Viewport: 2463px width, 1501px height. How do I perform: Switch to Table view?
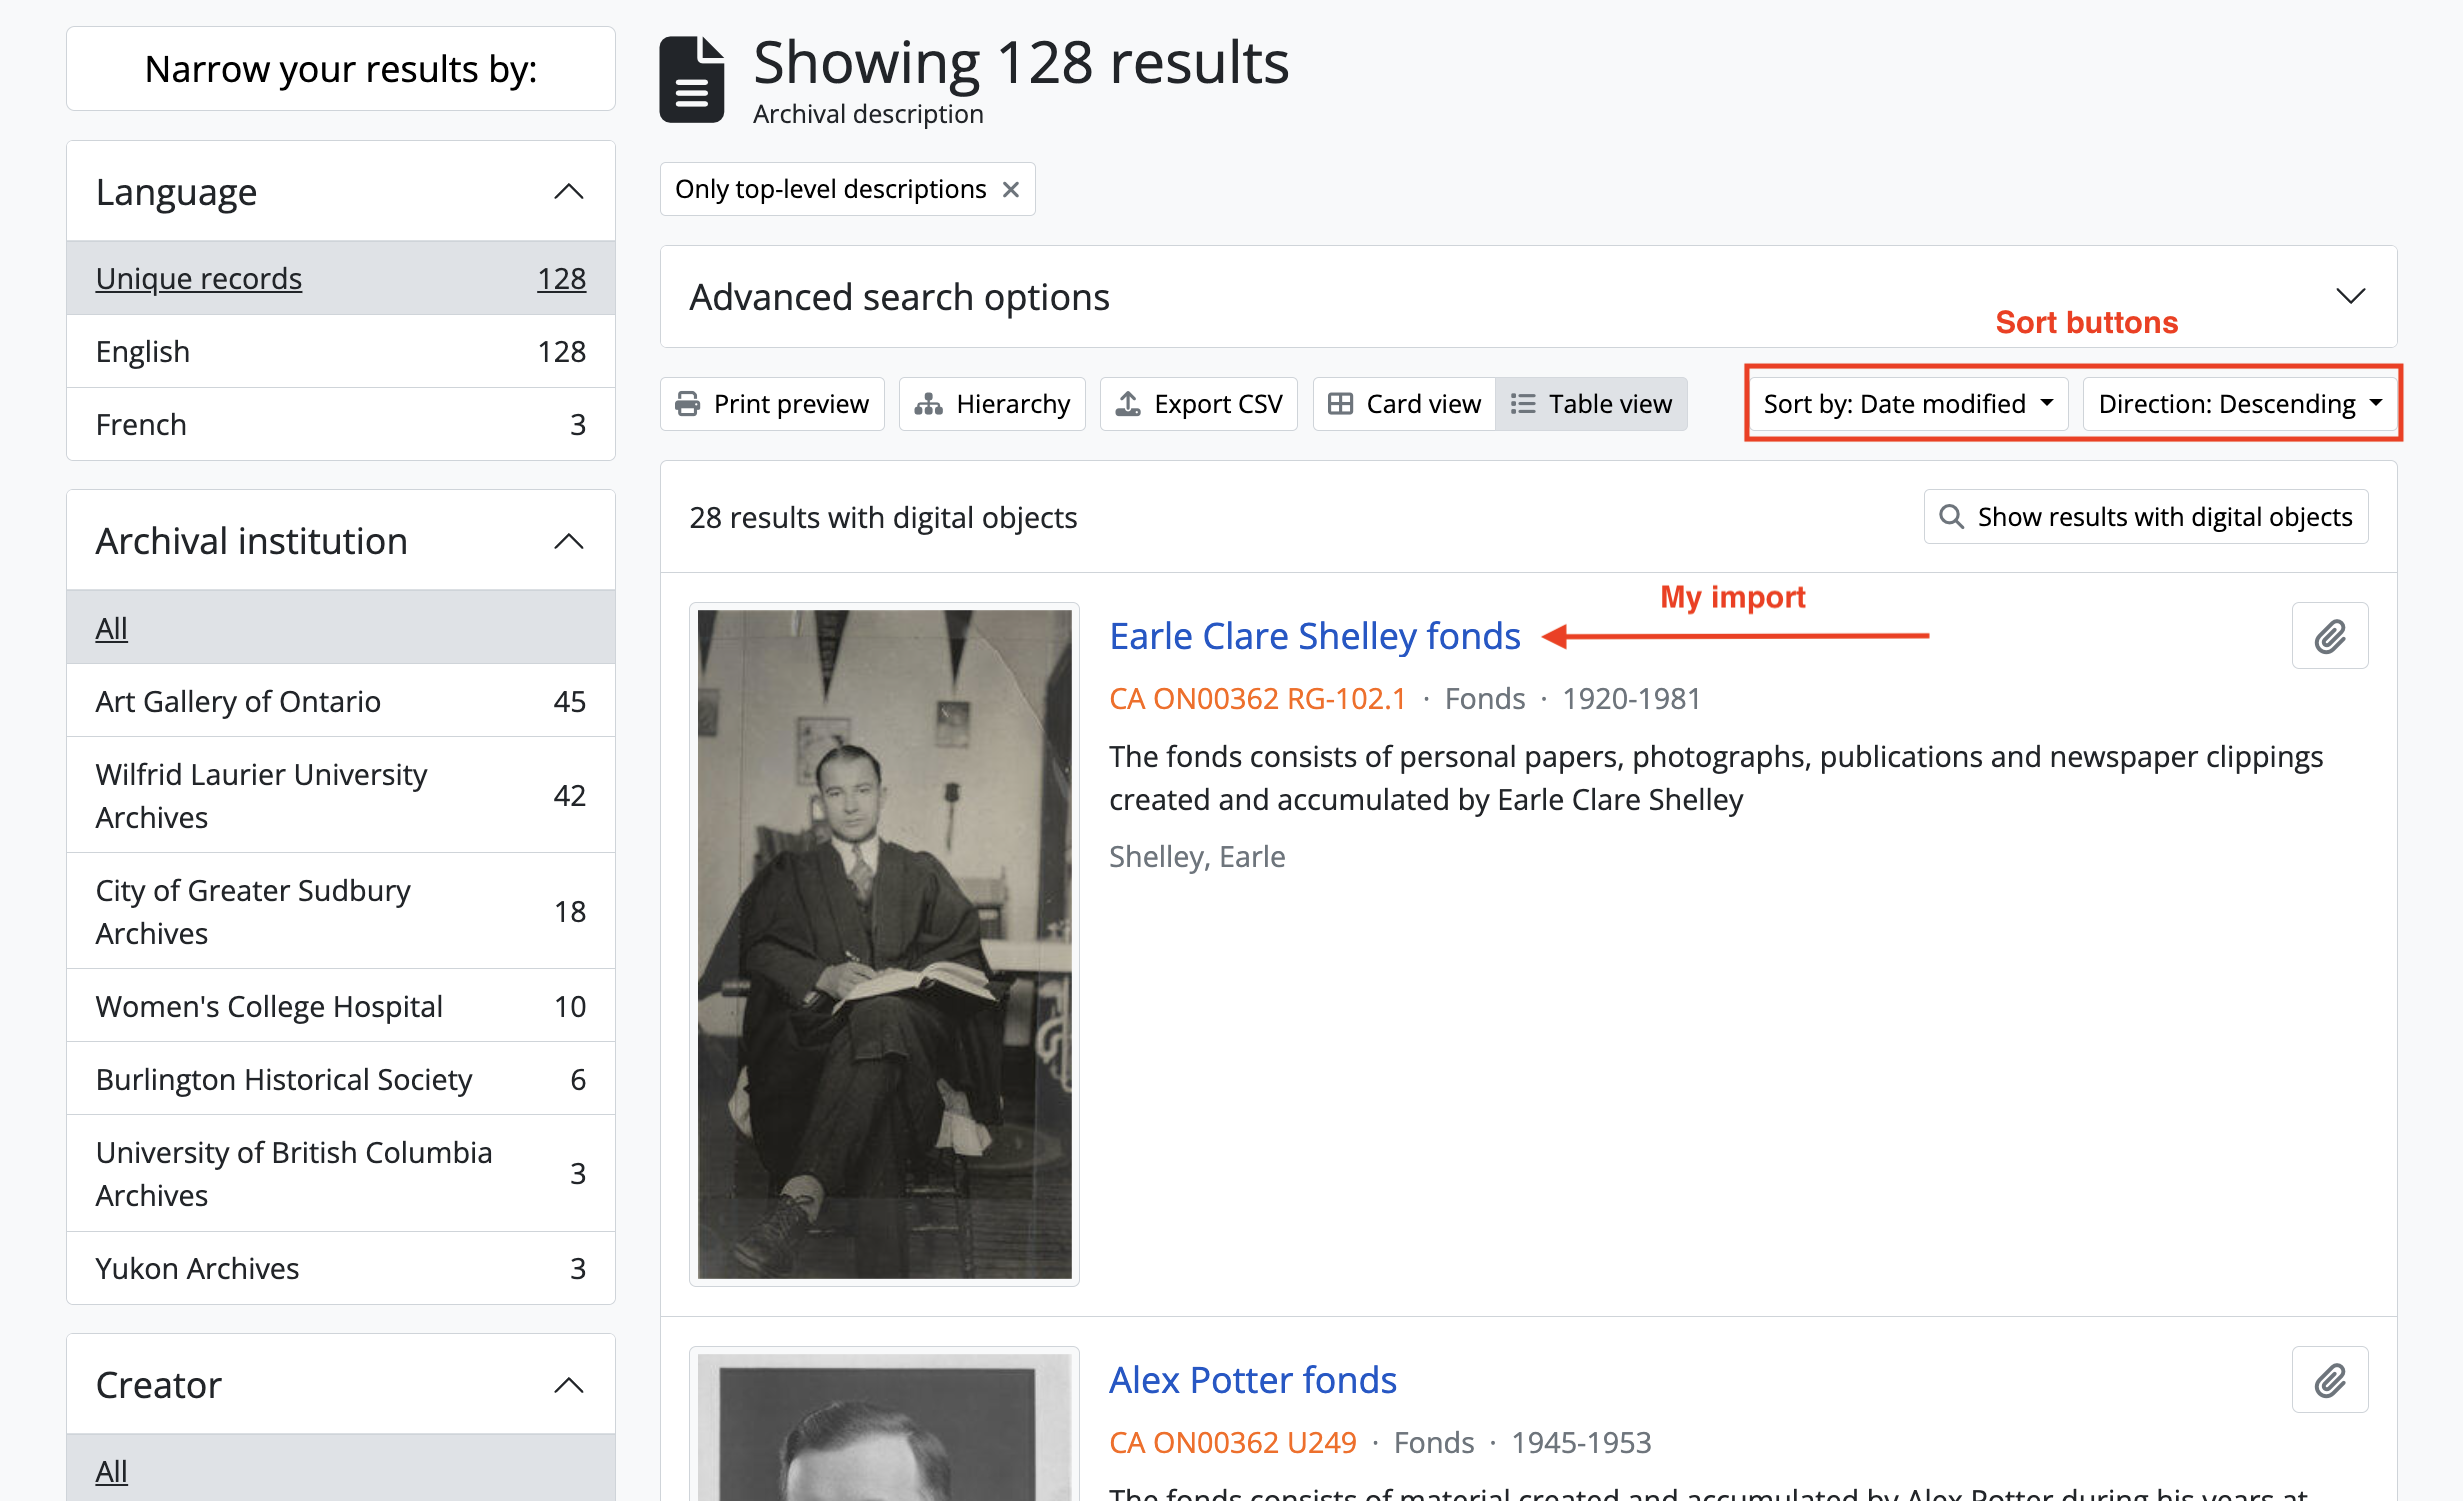[1591, 404]
